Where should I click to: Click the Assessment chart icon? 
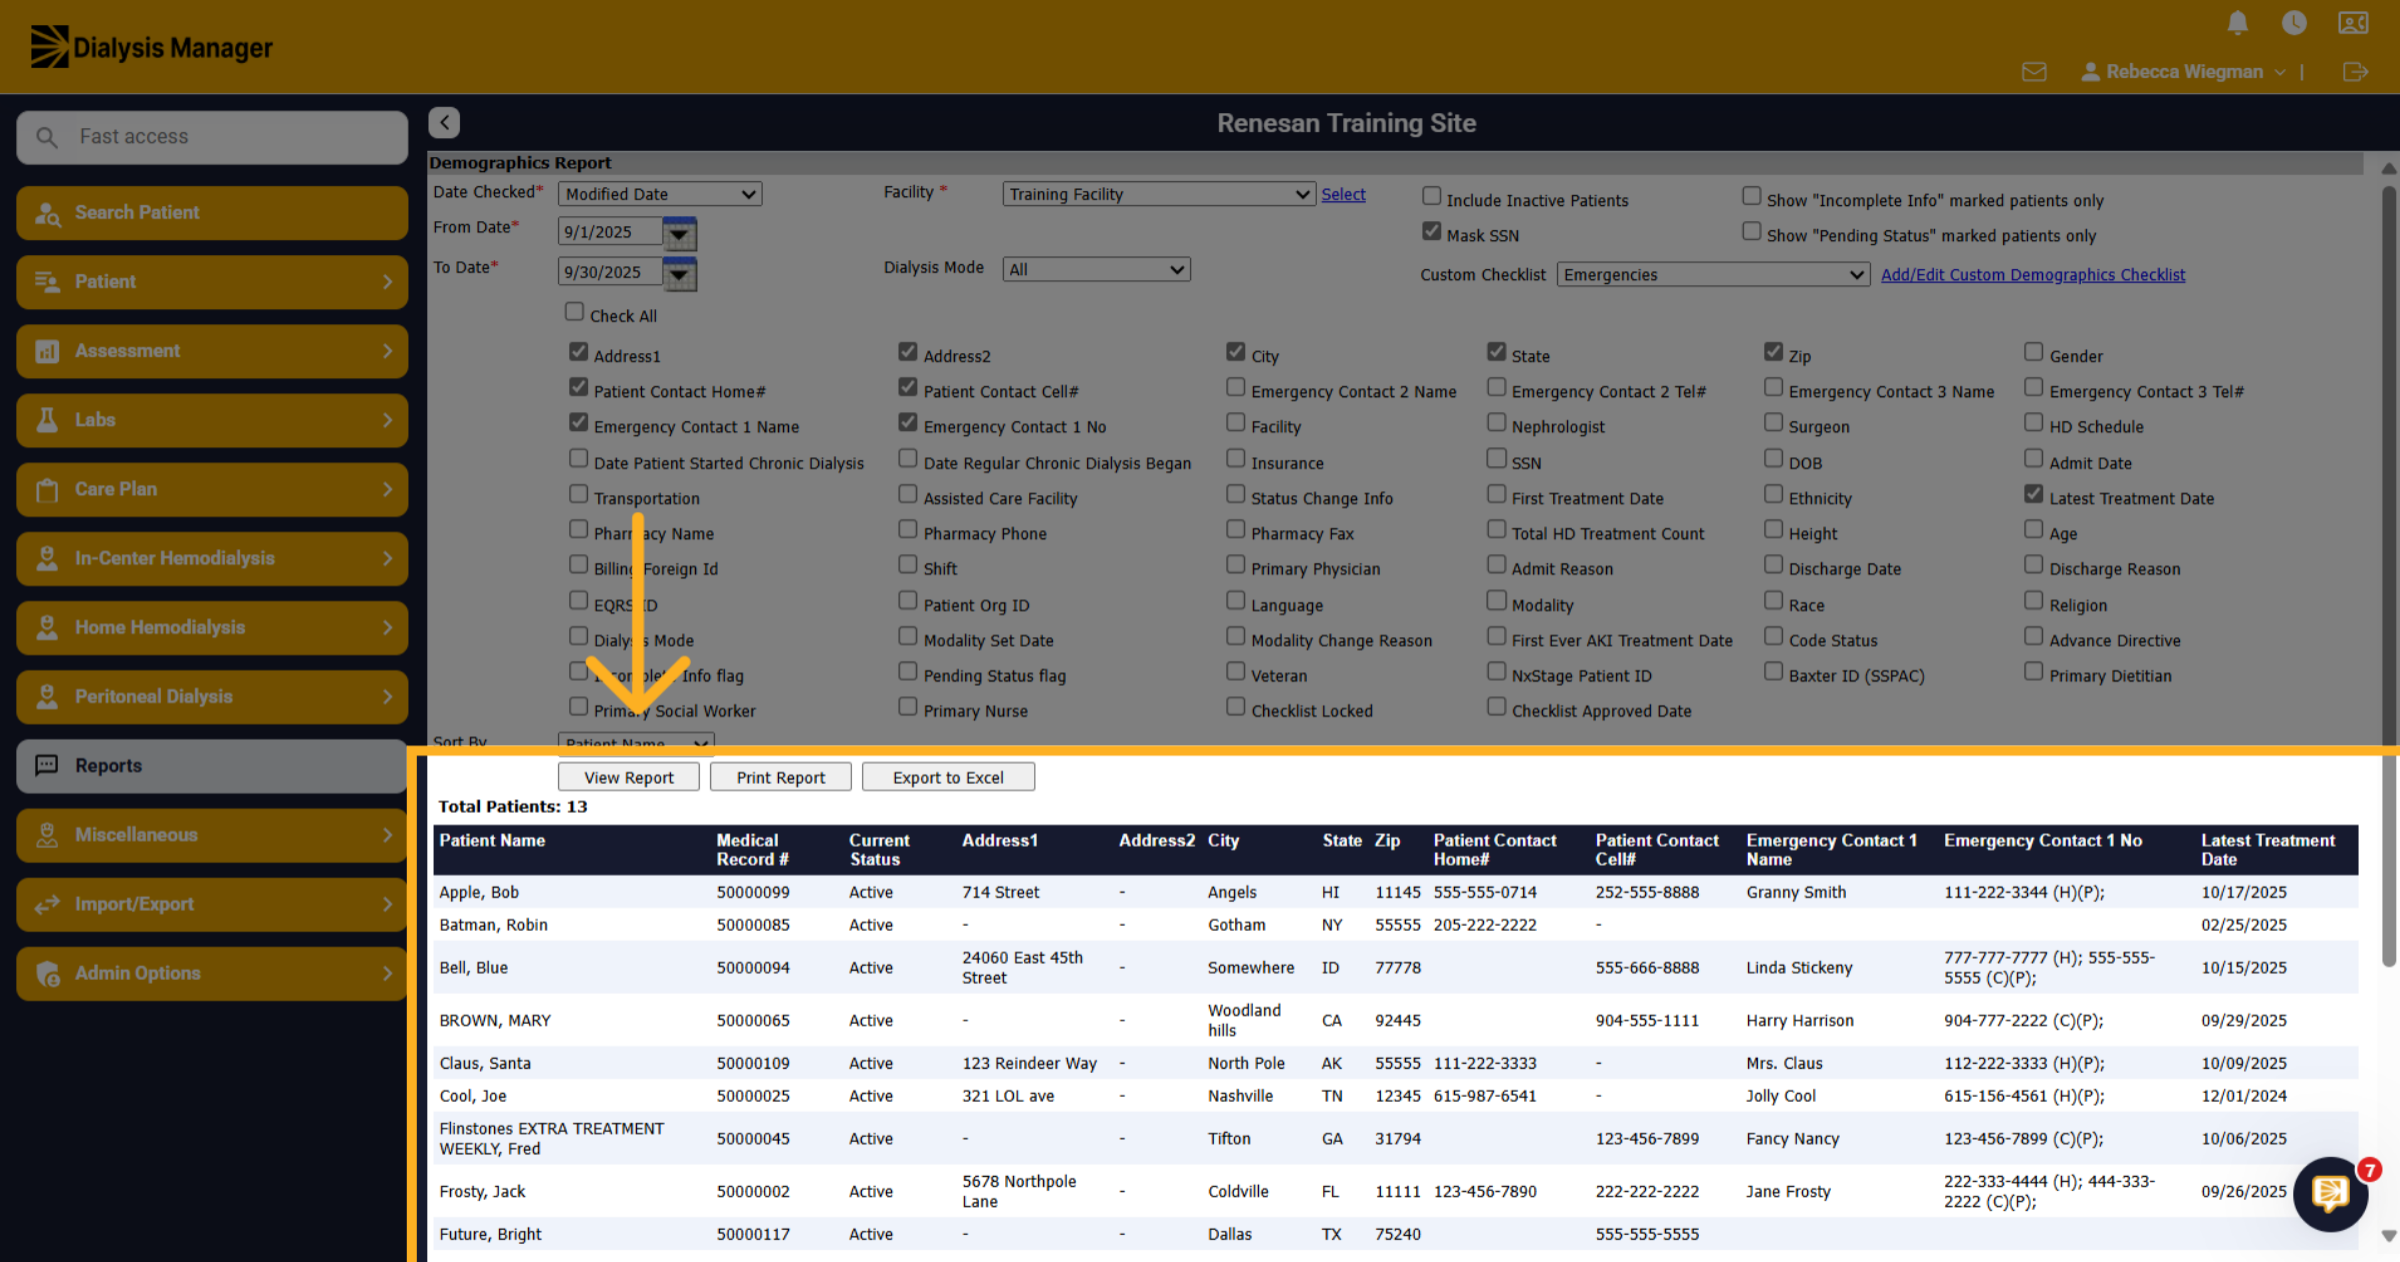tap(47, 351)
